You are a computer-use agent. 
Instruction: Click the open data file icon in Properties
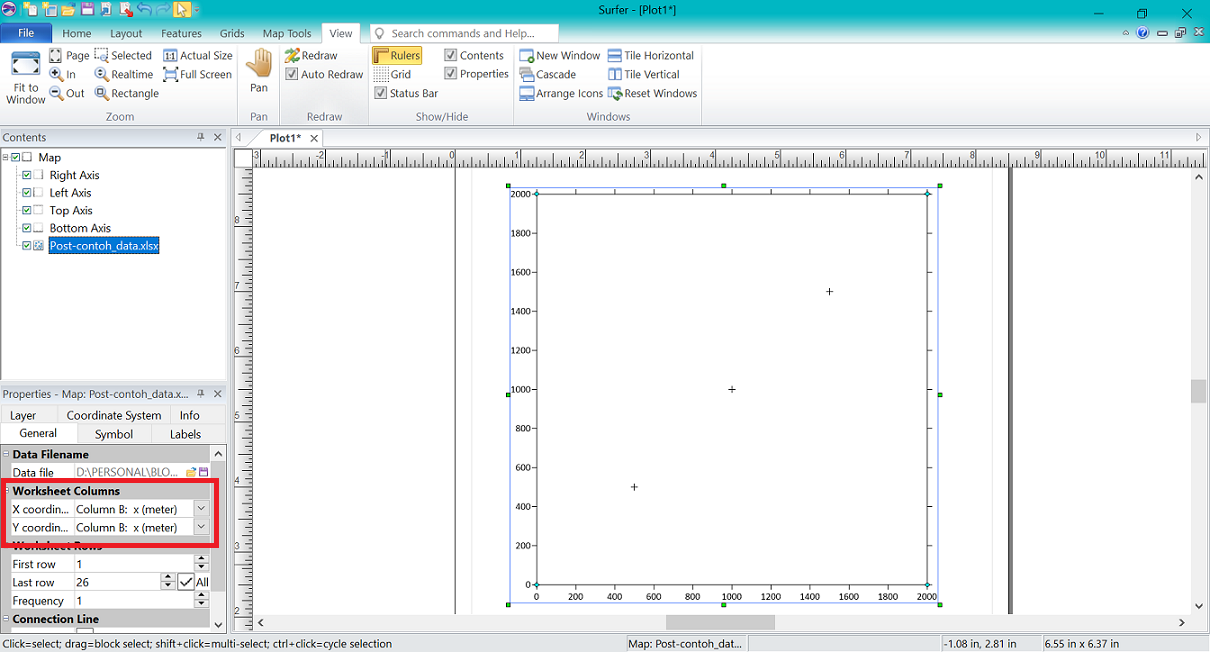pos(191,472)
